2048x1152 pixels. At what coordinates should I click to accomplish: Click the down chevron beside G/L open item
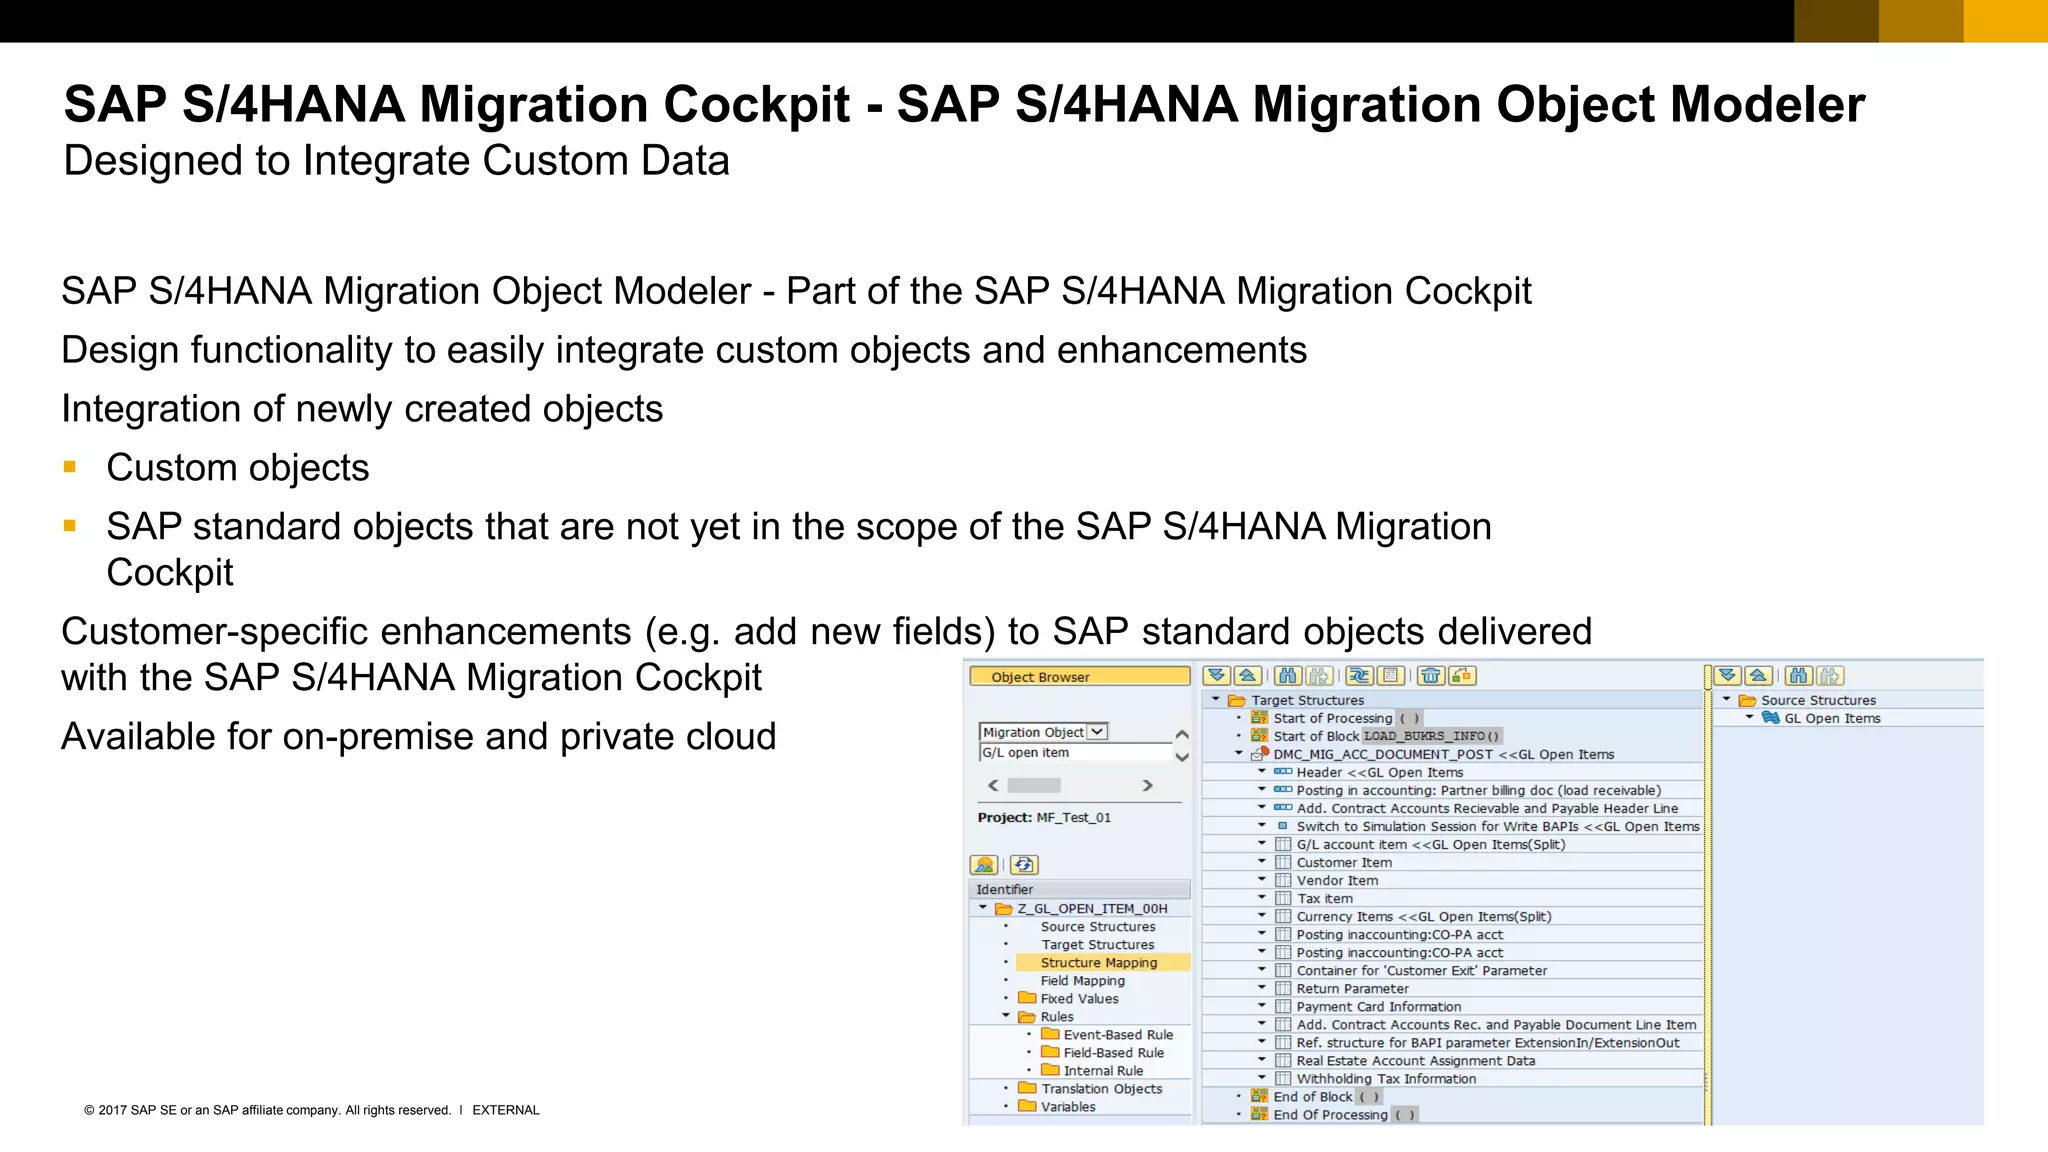click(x=1182, y=757)
